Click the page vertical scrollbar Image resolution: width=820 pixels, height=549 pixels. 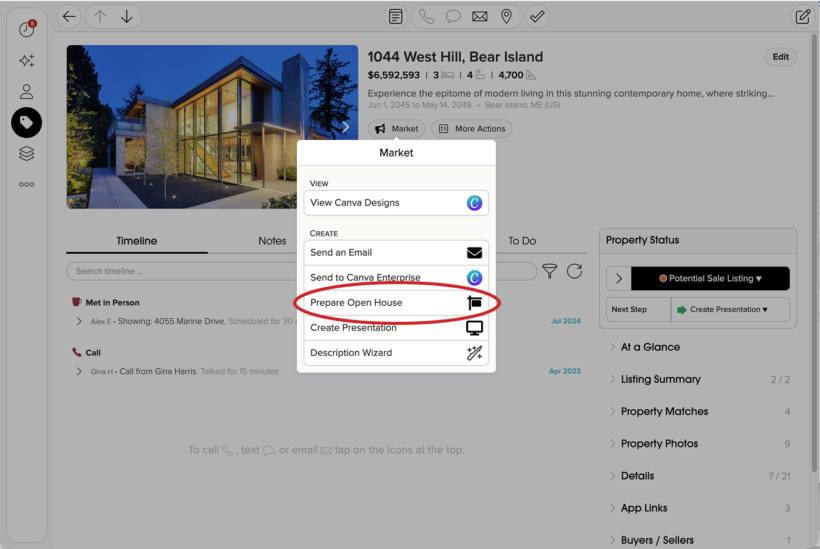point(814,251)
